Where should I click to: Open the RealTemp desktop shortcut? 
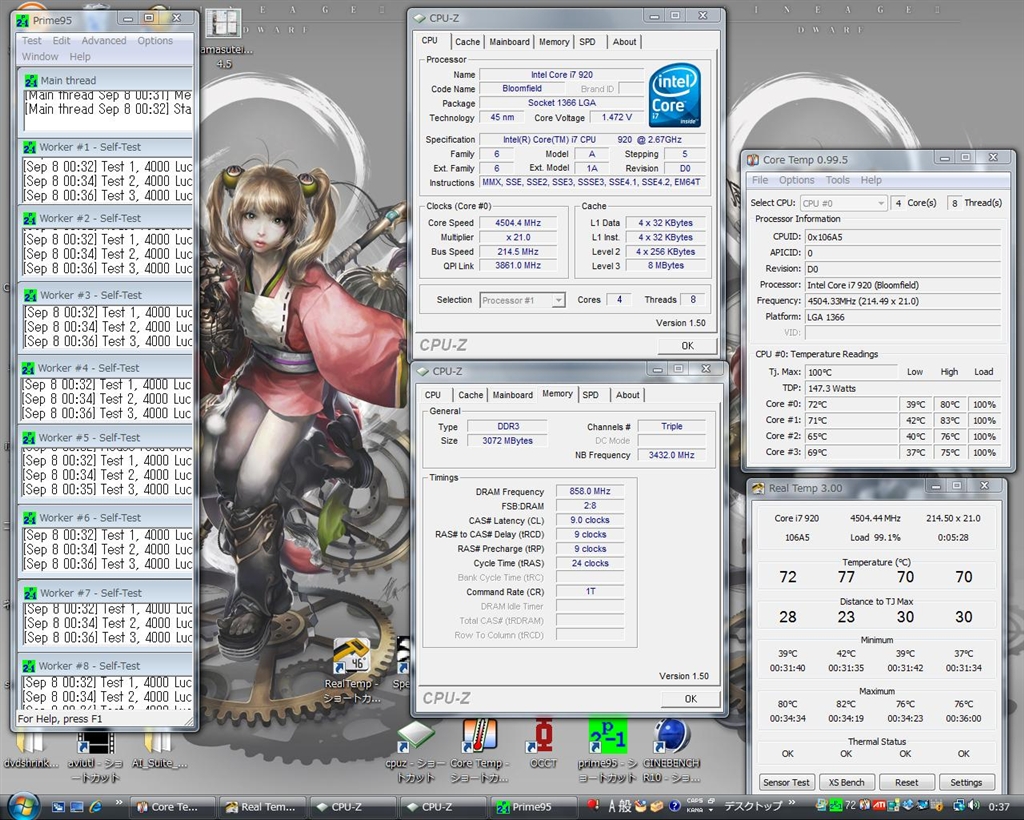point(351,656)
